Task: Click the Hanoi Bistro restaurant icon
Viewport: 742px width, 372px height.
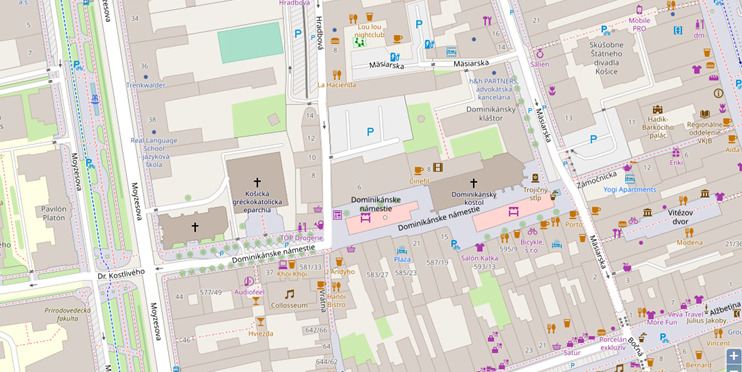Action: point(336,286)
